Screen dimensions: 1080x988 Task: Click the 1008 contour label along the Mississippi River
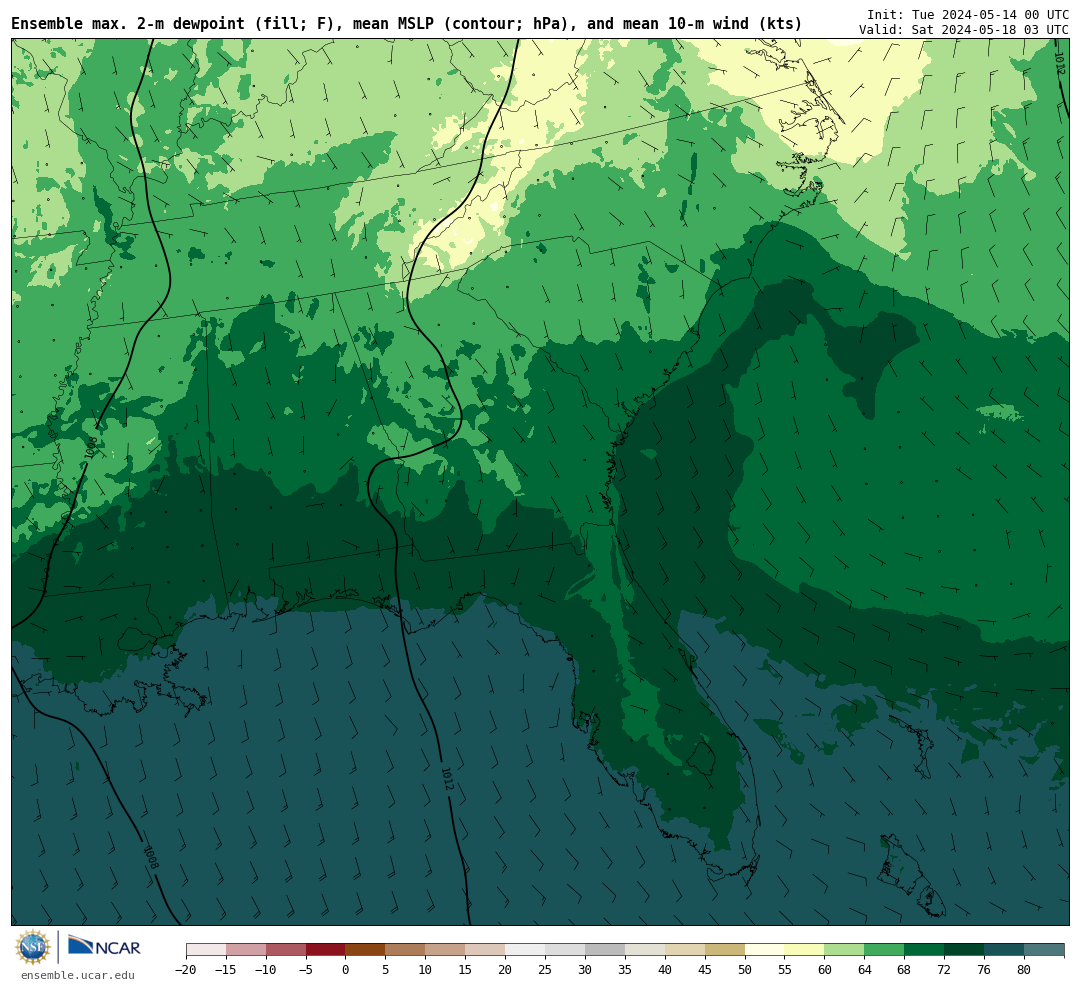point(91,448)
